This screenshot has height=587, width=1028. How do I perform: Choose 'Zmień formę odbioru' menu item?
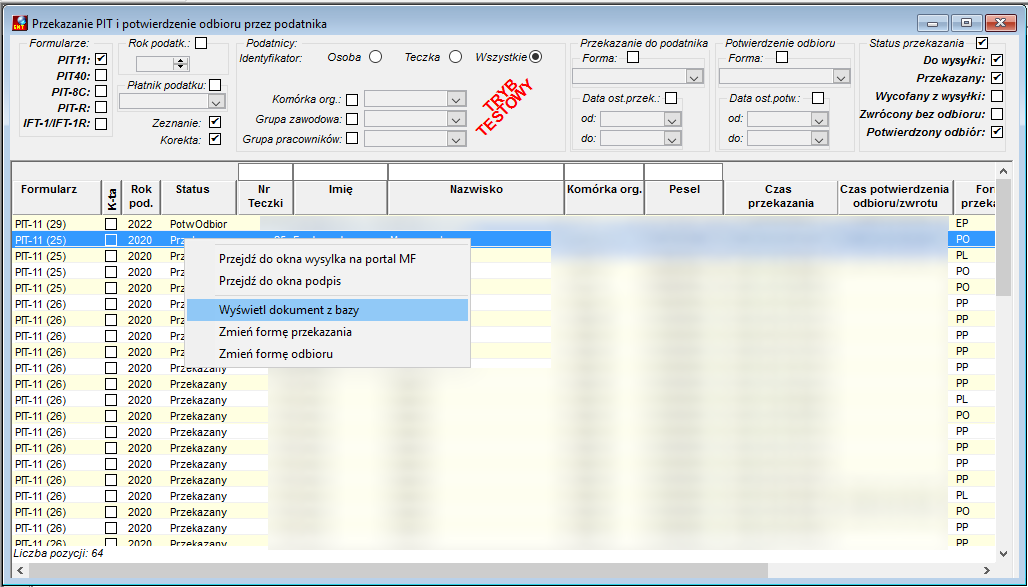click(328, 354)
